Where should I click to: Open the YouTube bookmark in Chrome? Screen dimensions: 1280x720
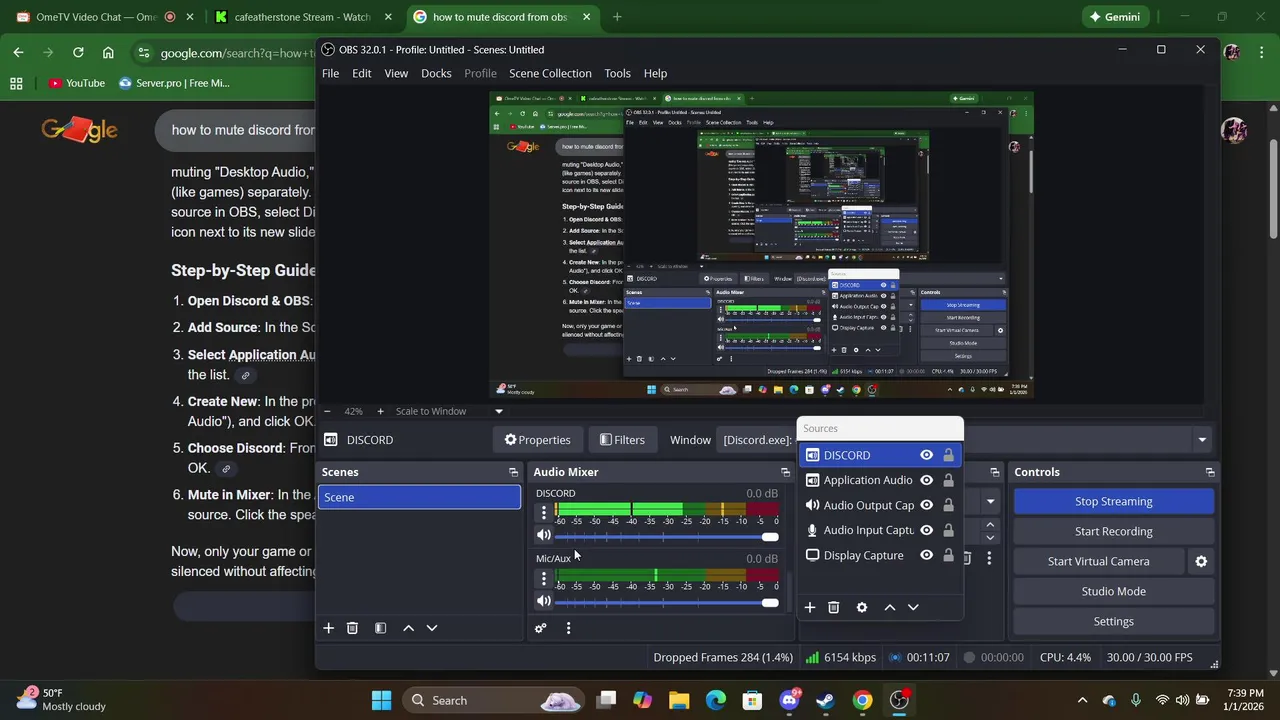tap(77, 83)
